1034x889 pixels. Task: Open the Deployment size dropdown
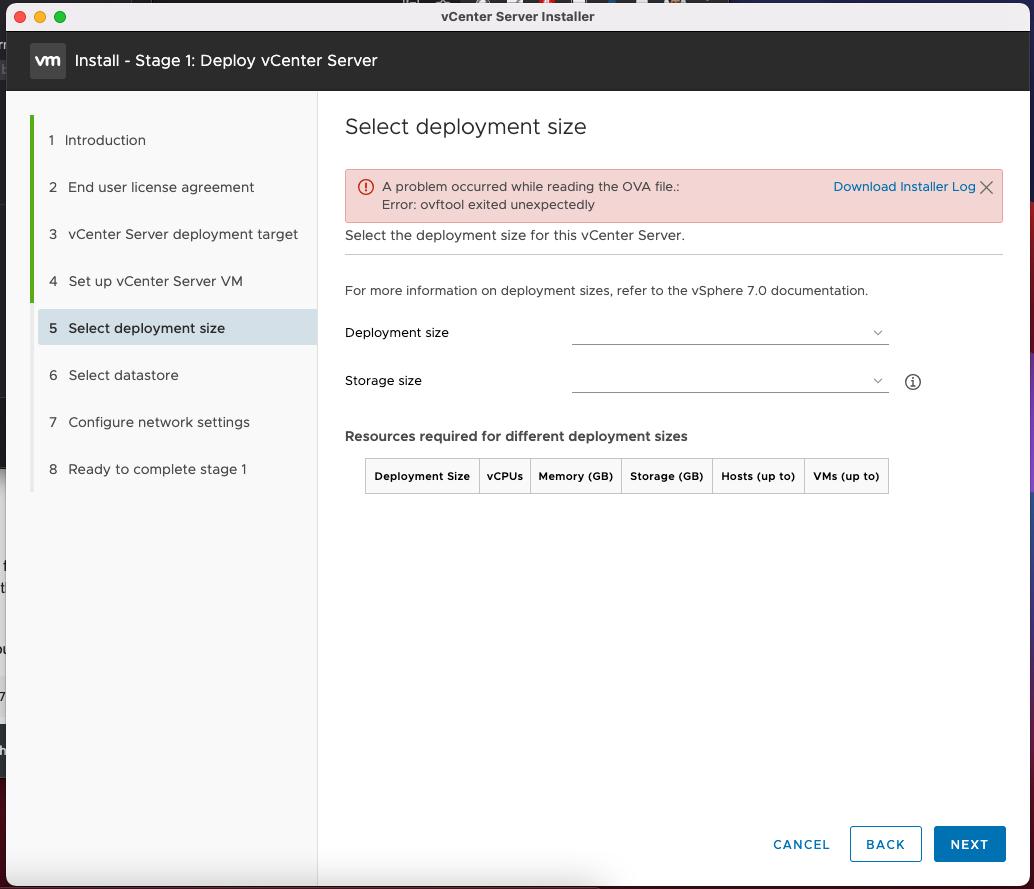click(x=730, y=333)
